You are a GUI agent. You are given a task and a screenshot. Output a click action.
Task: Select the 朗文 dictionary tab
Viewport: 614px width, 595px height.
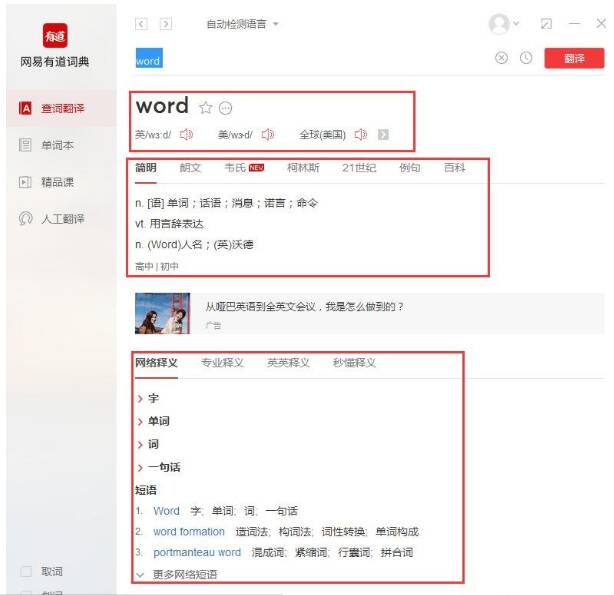(190, 168)
